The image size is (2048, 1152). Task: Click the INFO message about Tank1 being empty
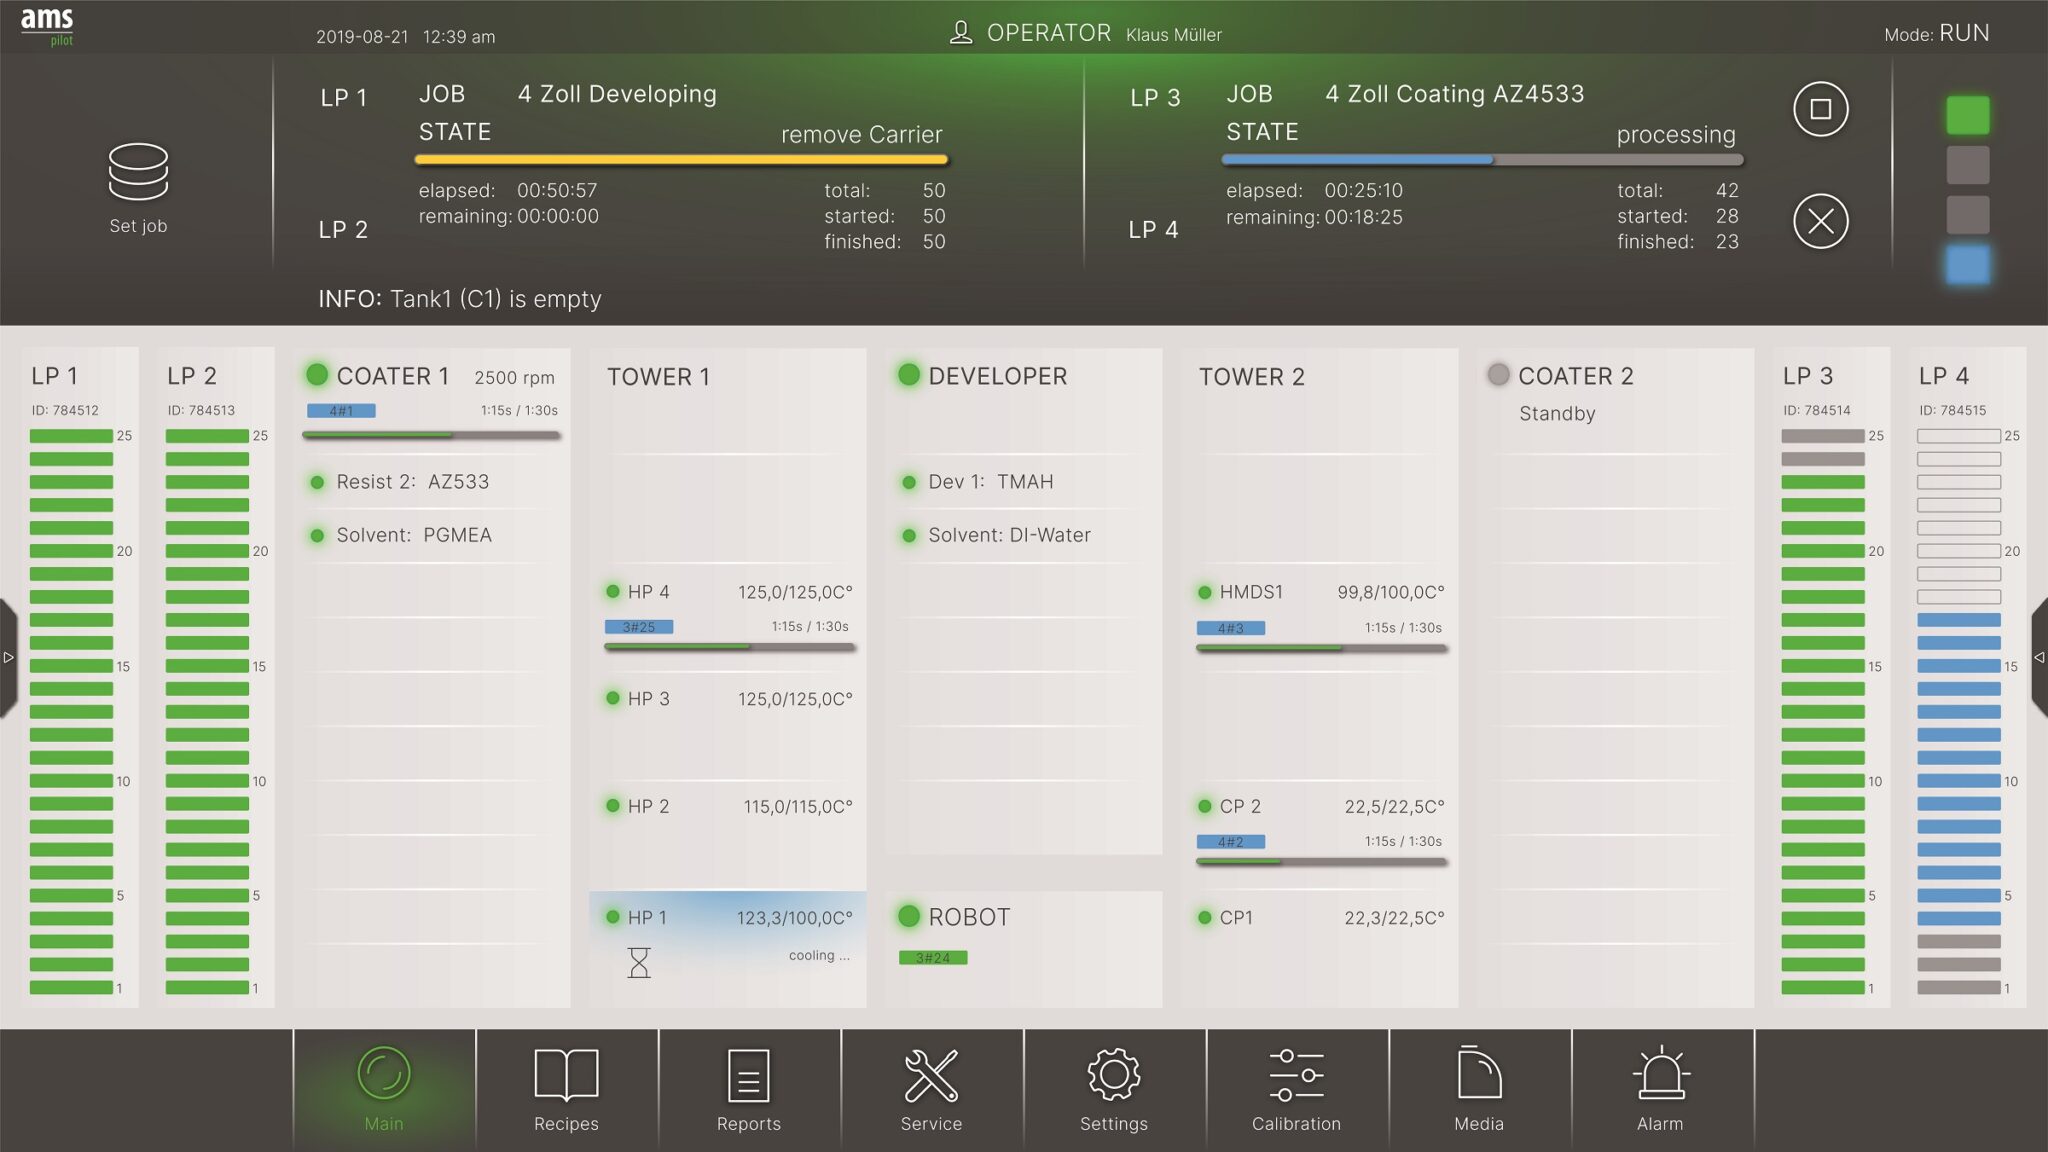tap(460, 299)
